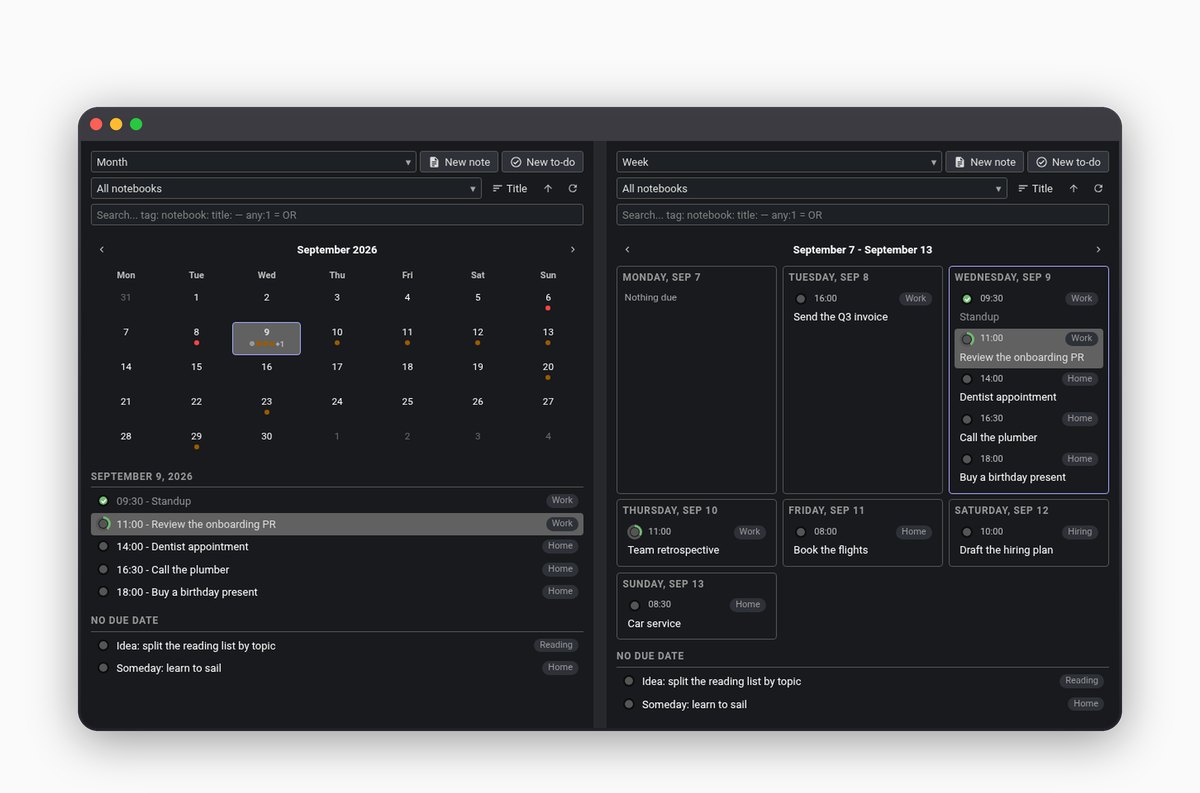This screenshot has height=793, width=1200.
Task: Go to the previous week before September 7
Action: pyautogui.click(x=627, y=250)
